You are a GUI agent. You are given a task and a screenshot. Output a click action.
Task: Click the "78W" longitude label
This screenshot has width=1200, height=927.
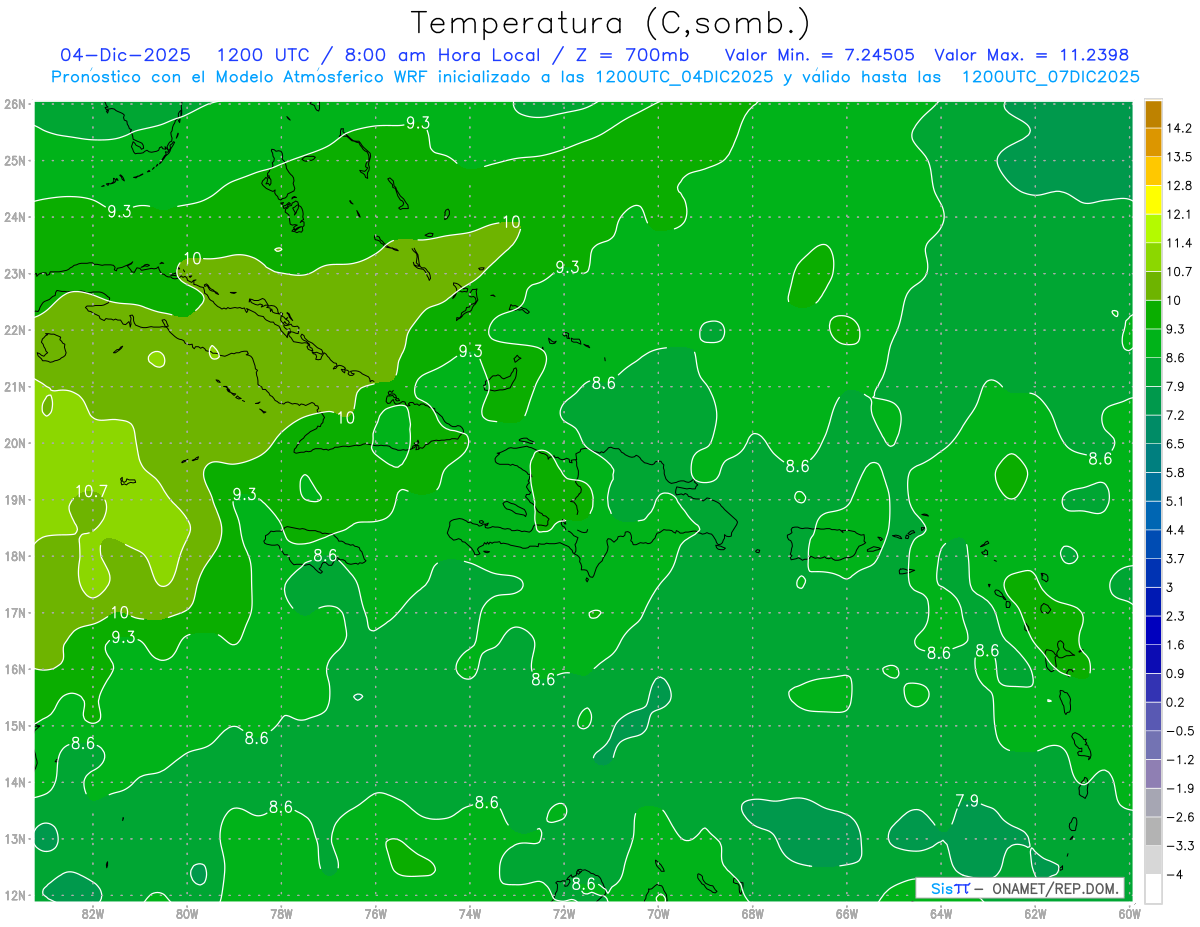tap(281, 914)
